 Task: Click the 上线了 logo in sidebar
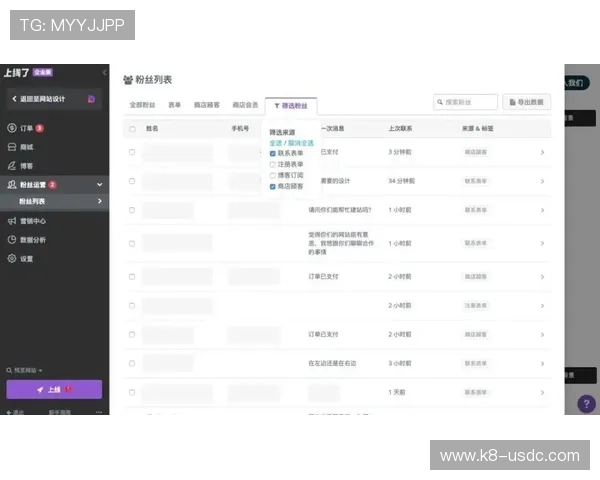pos(16,73)
